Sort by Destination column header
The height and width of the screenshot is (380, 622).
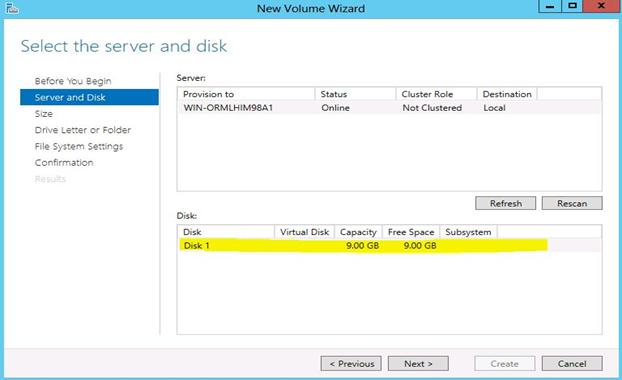[x=507, y=94]
